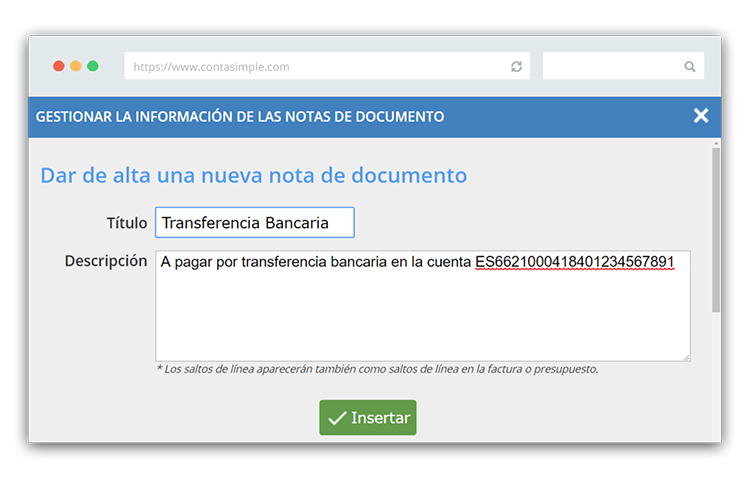Click the textarea resize handle in Descripción

coord(686,357)
